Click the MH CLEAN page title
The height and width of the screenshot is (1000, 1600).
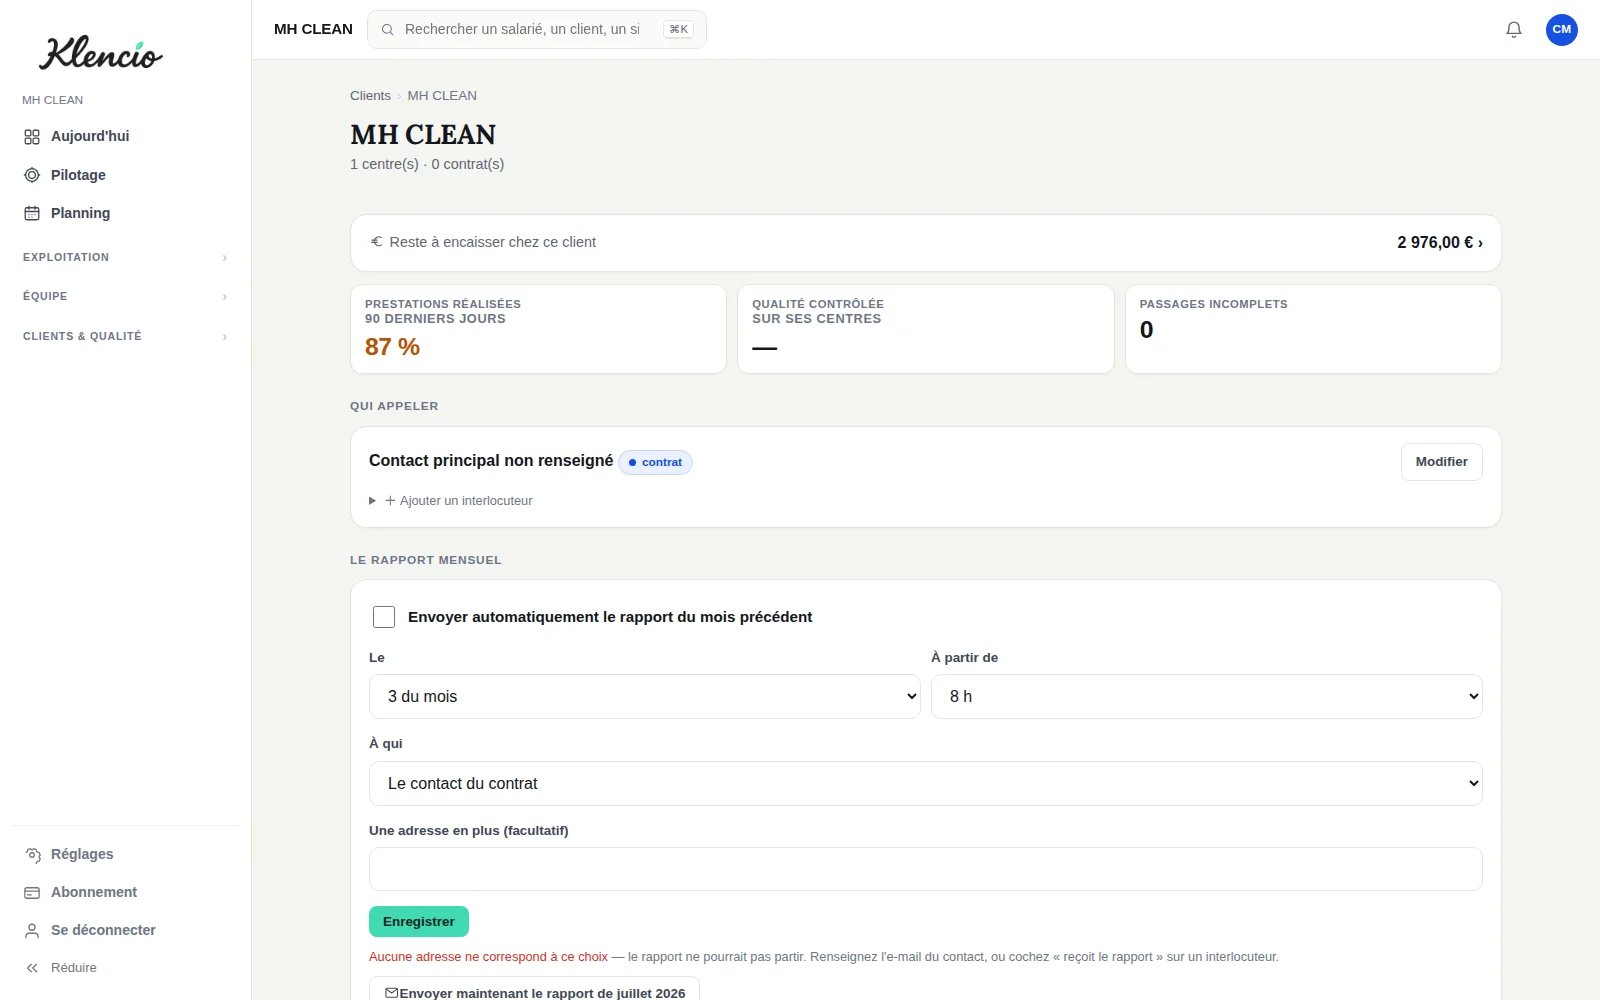coord(423,135)
